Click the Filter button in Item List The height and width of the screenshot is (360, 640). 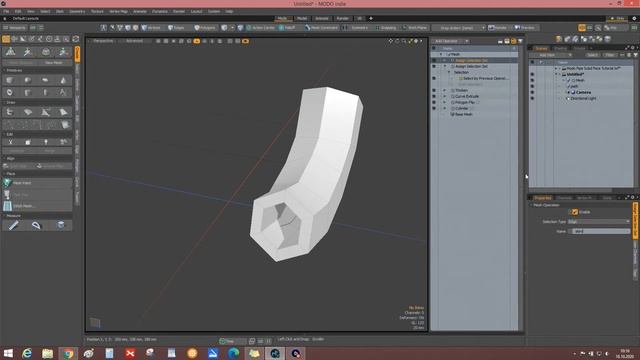[610, 55]
